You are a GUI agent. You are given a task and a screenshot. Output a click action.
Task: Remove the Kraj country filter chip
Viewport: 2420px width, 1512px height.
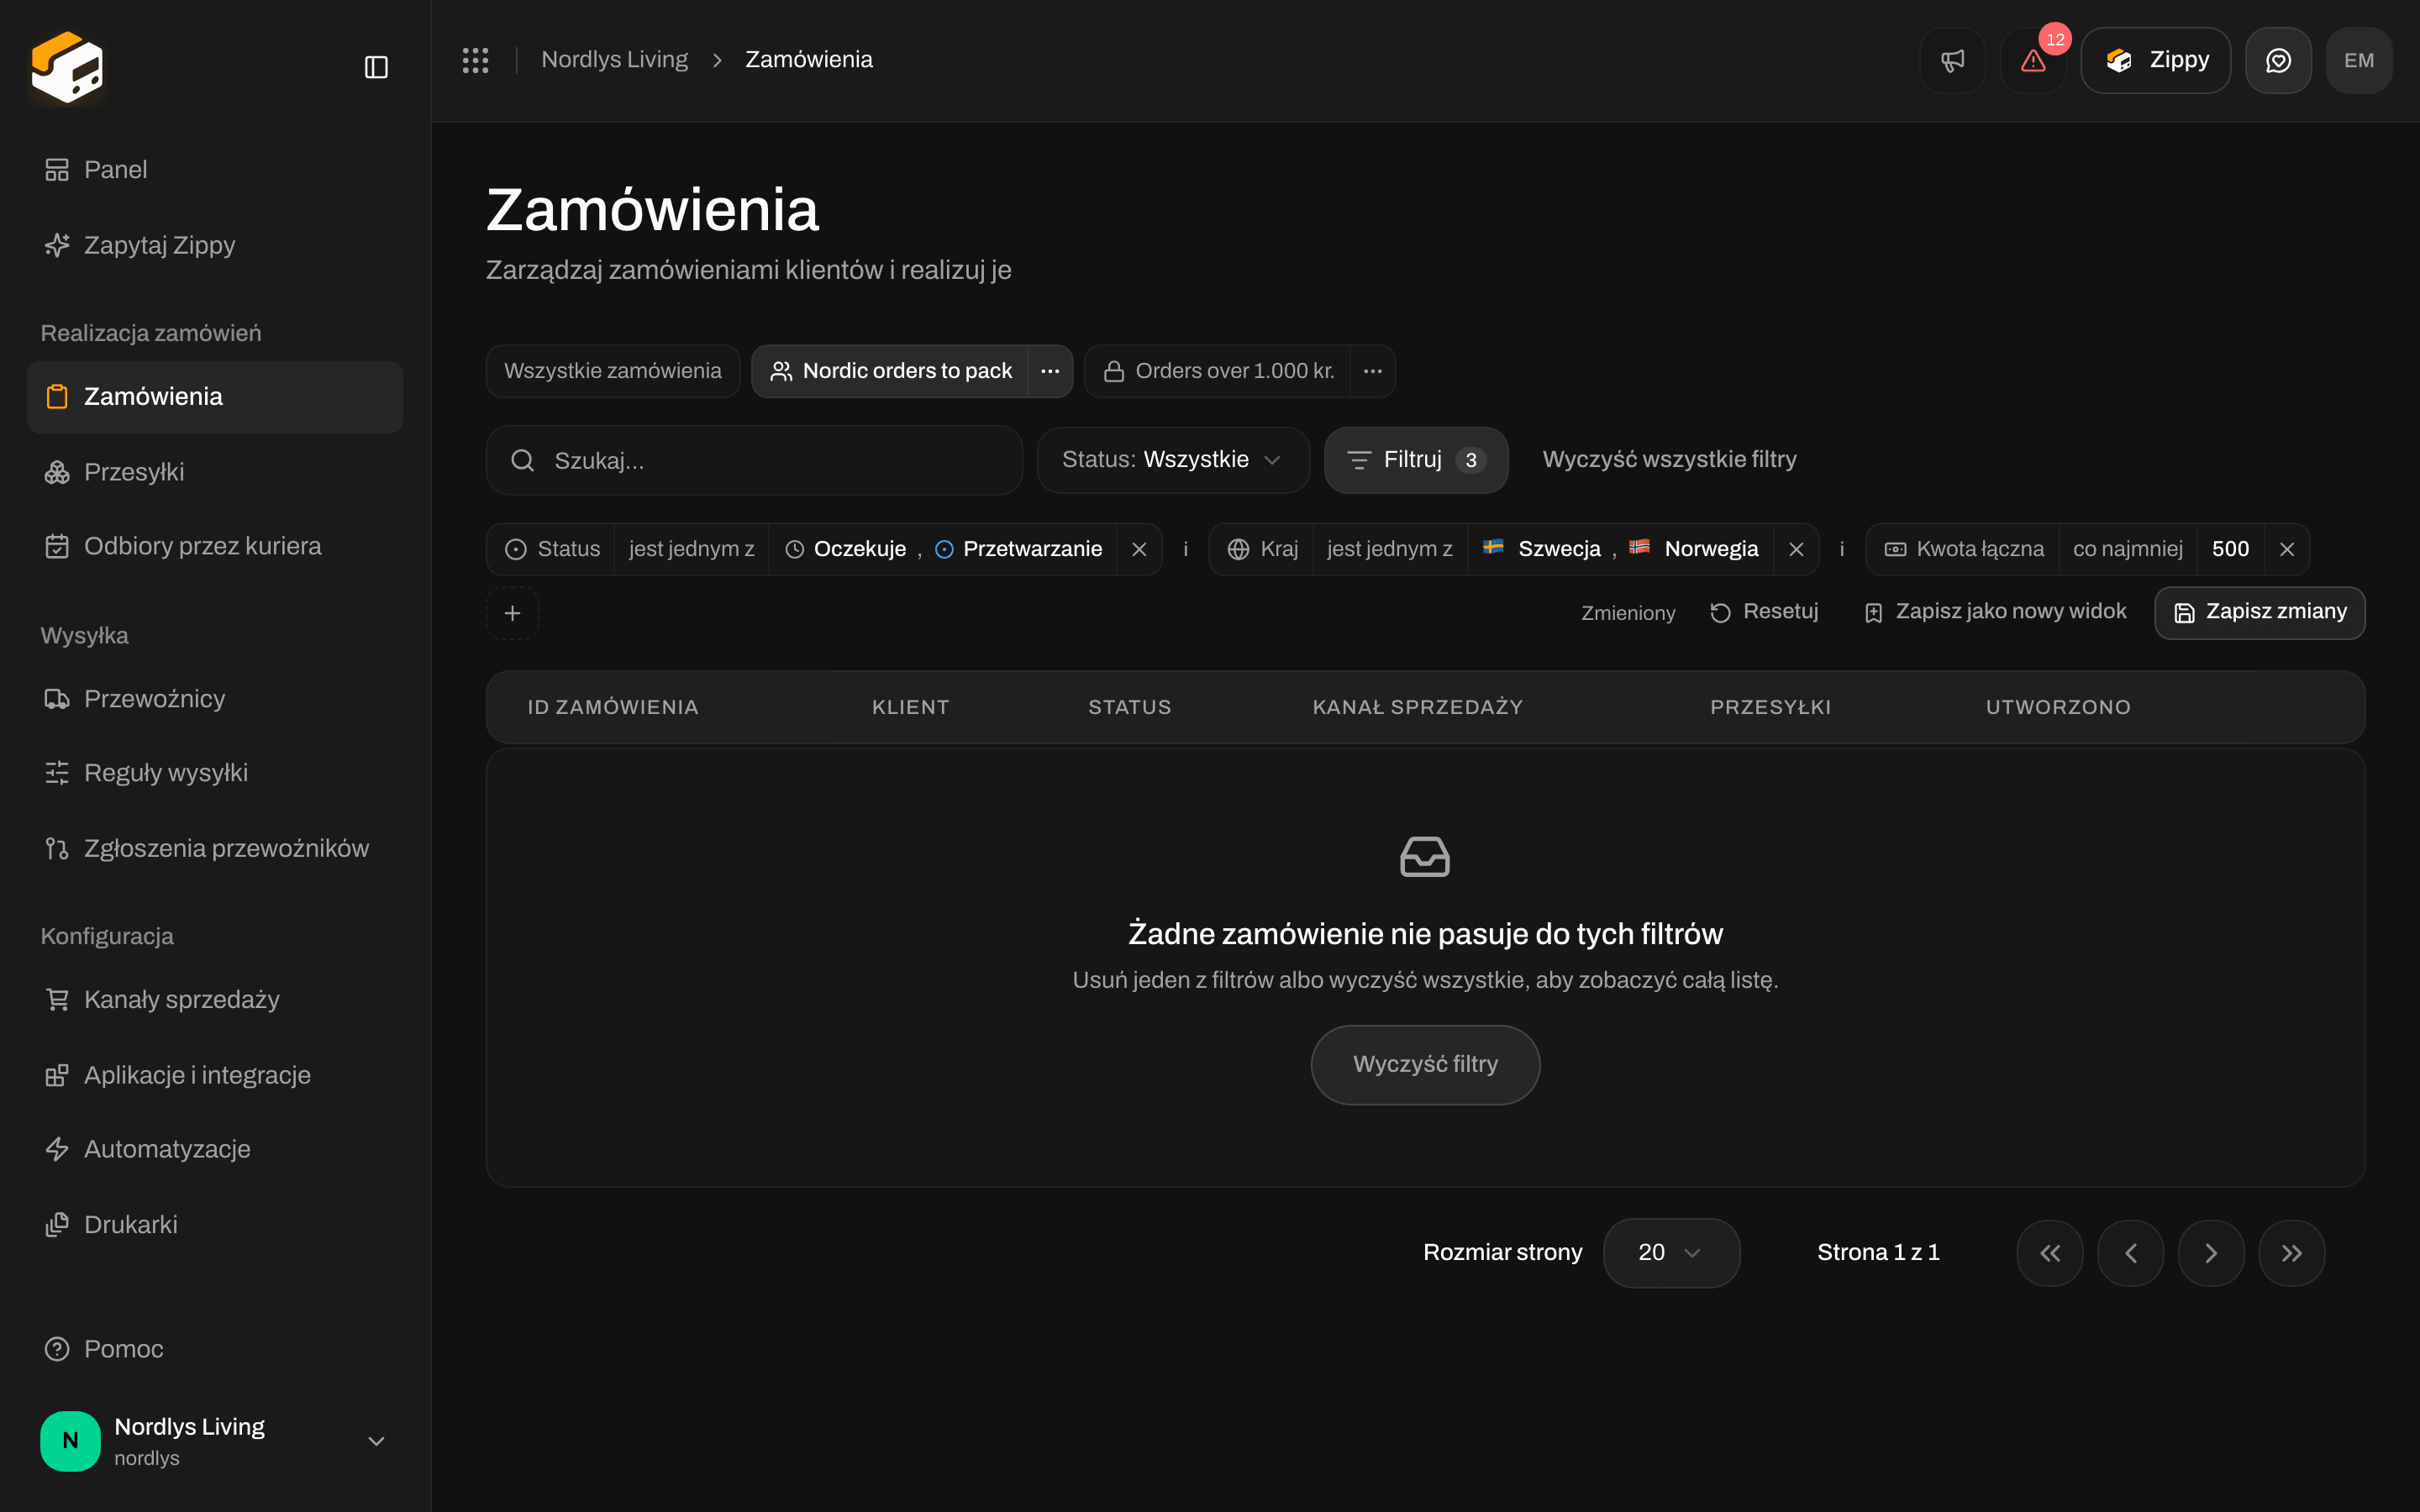tap(1796, 549)
